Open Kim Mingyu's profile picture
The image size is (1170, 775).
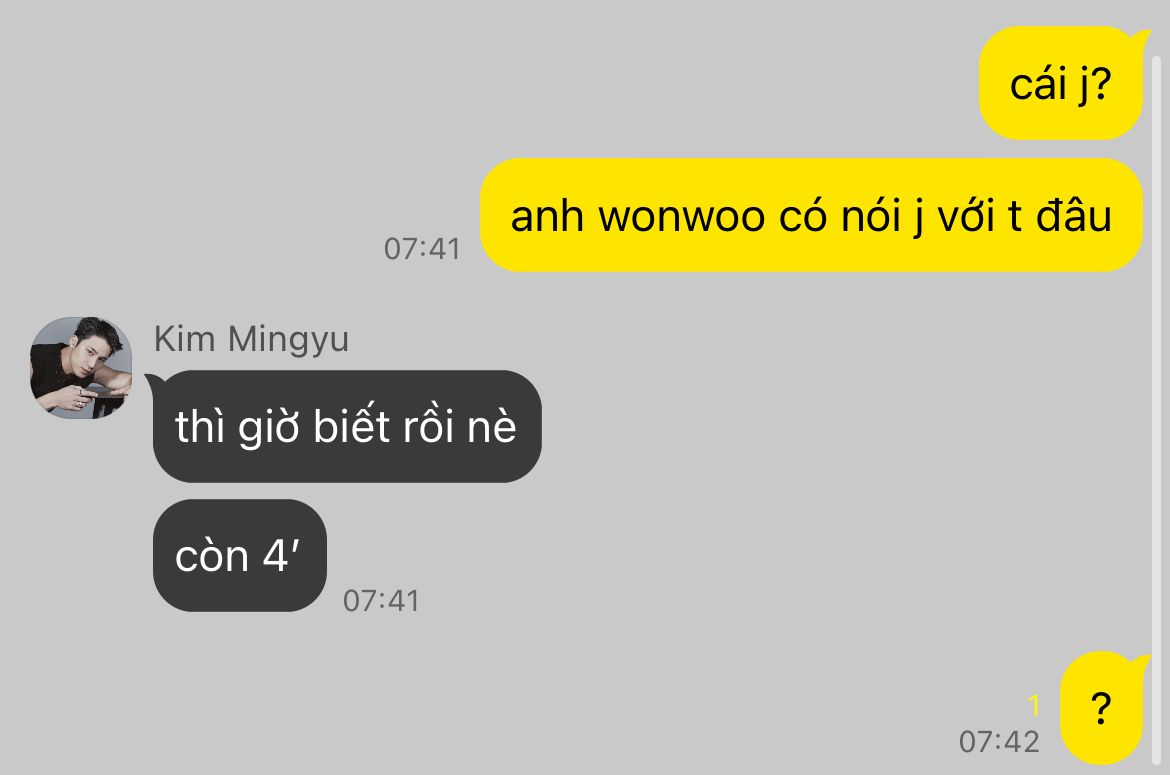pos(81,368)
